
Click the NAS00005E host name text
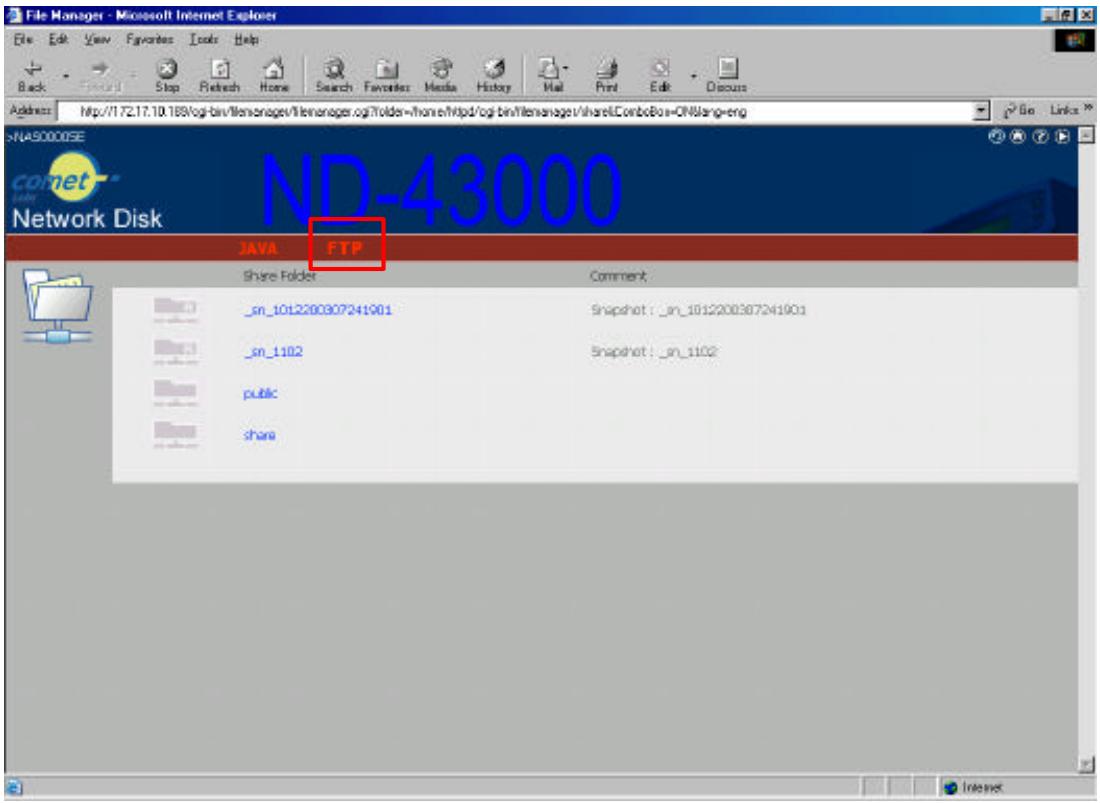46,137
